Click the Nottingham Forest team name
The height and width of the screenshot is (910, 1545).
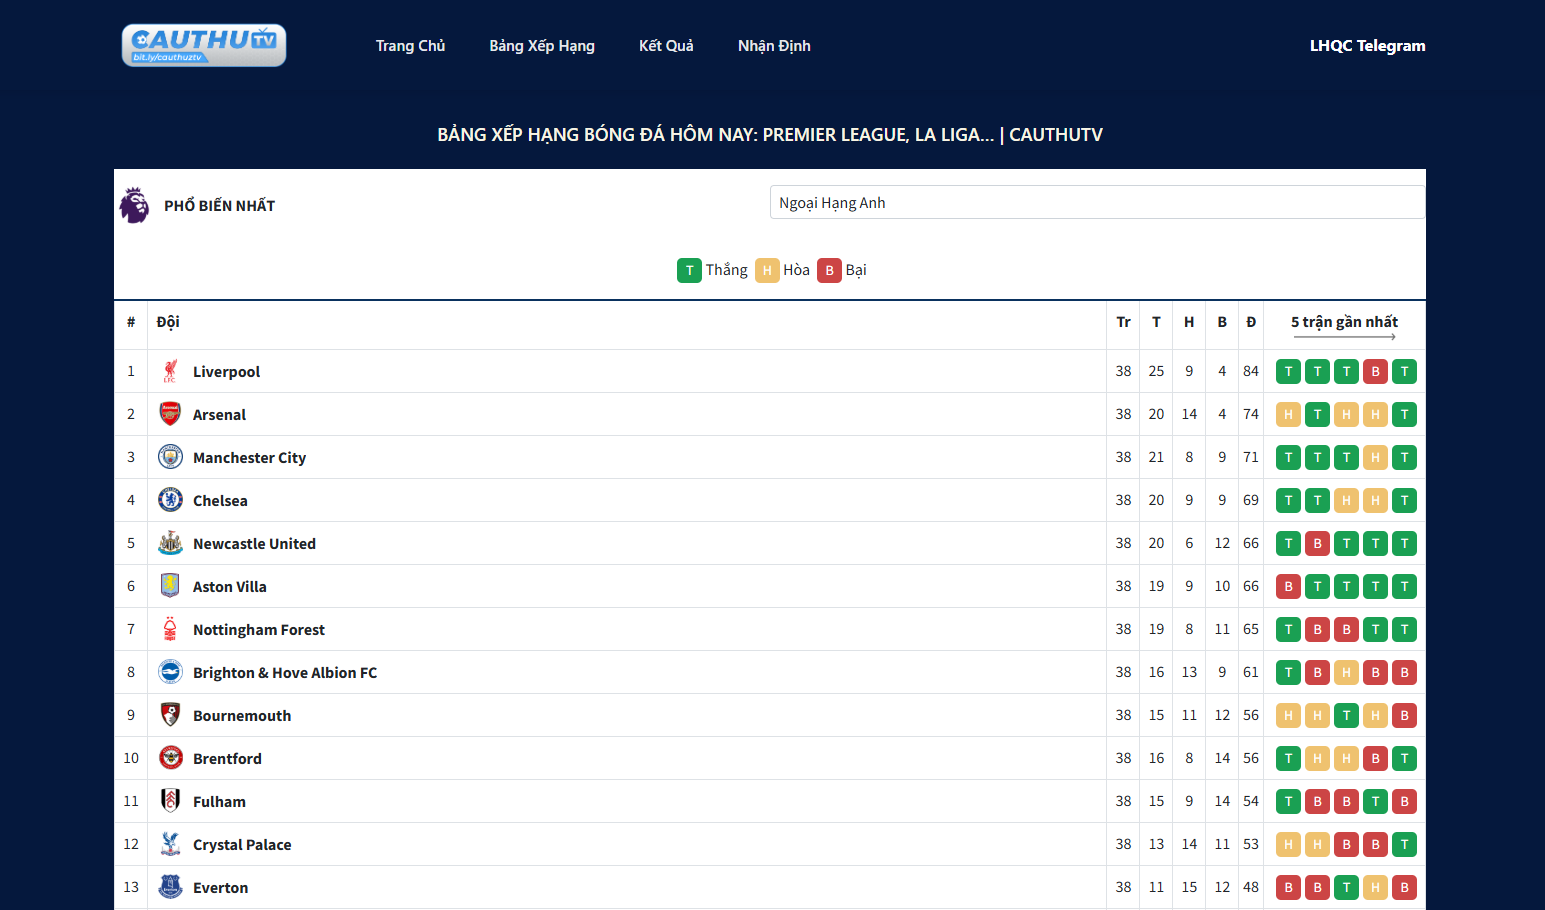coord(259,630)
